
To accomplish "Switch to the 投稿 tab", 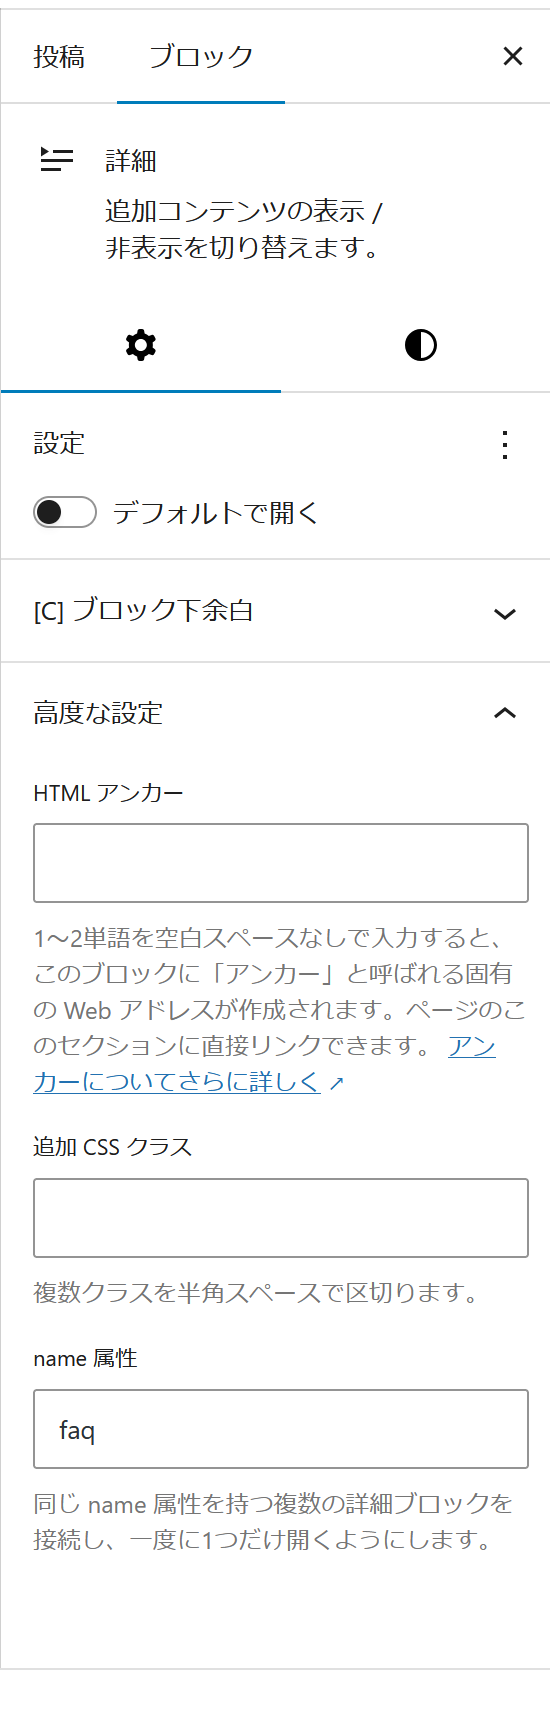I will click(x=59, y=56).
